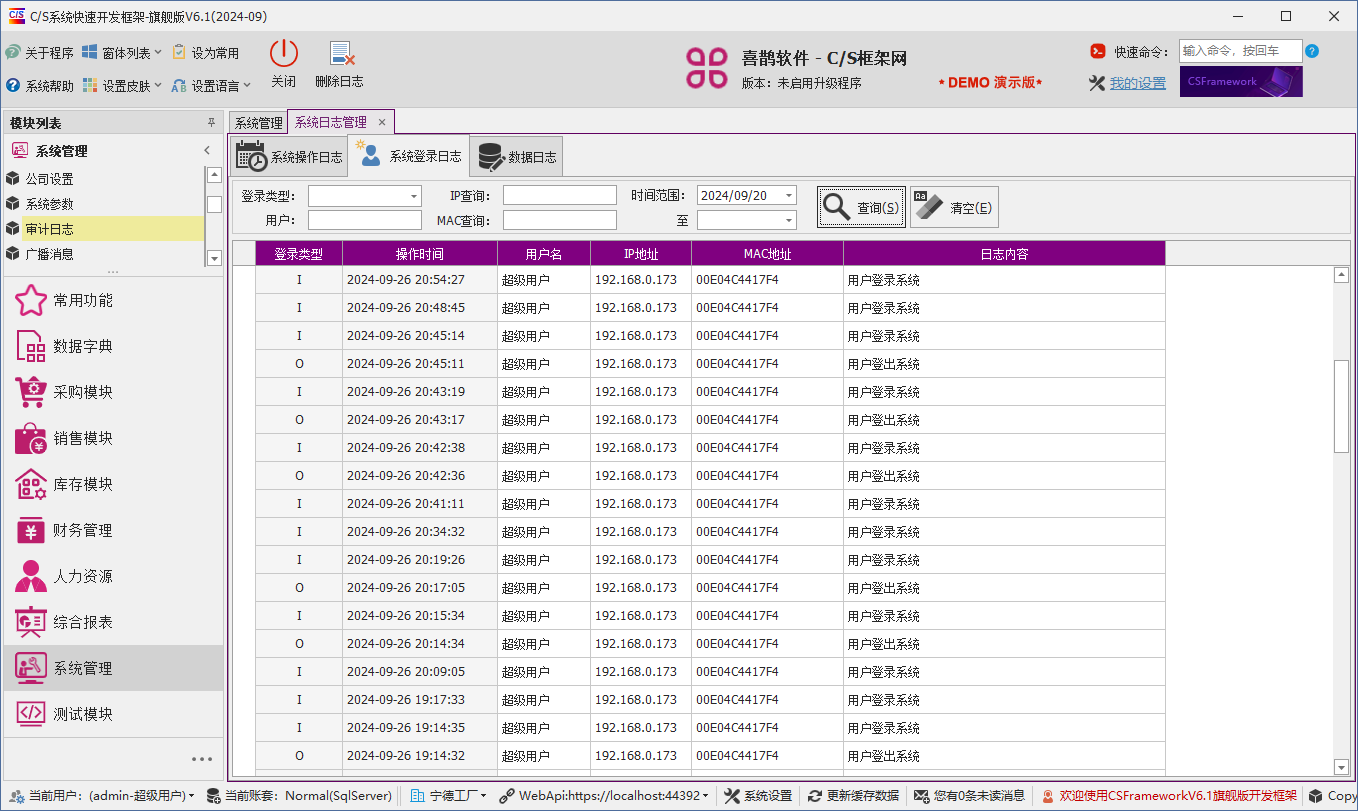Focus the quick command input field

(x=1240, y=51)
